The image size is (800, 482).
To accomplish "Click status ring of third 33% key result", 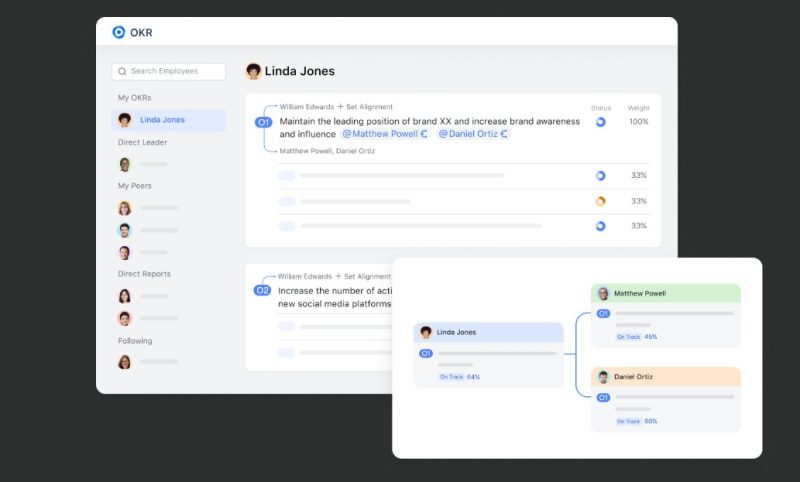I will pos(601,226).
